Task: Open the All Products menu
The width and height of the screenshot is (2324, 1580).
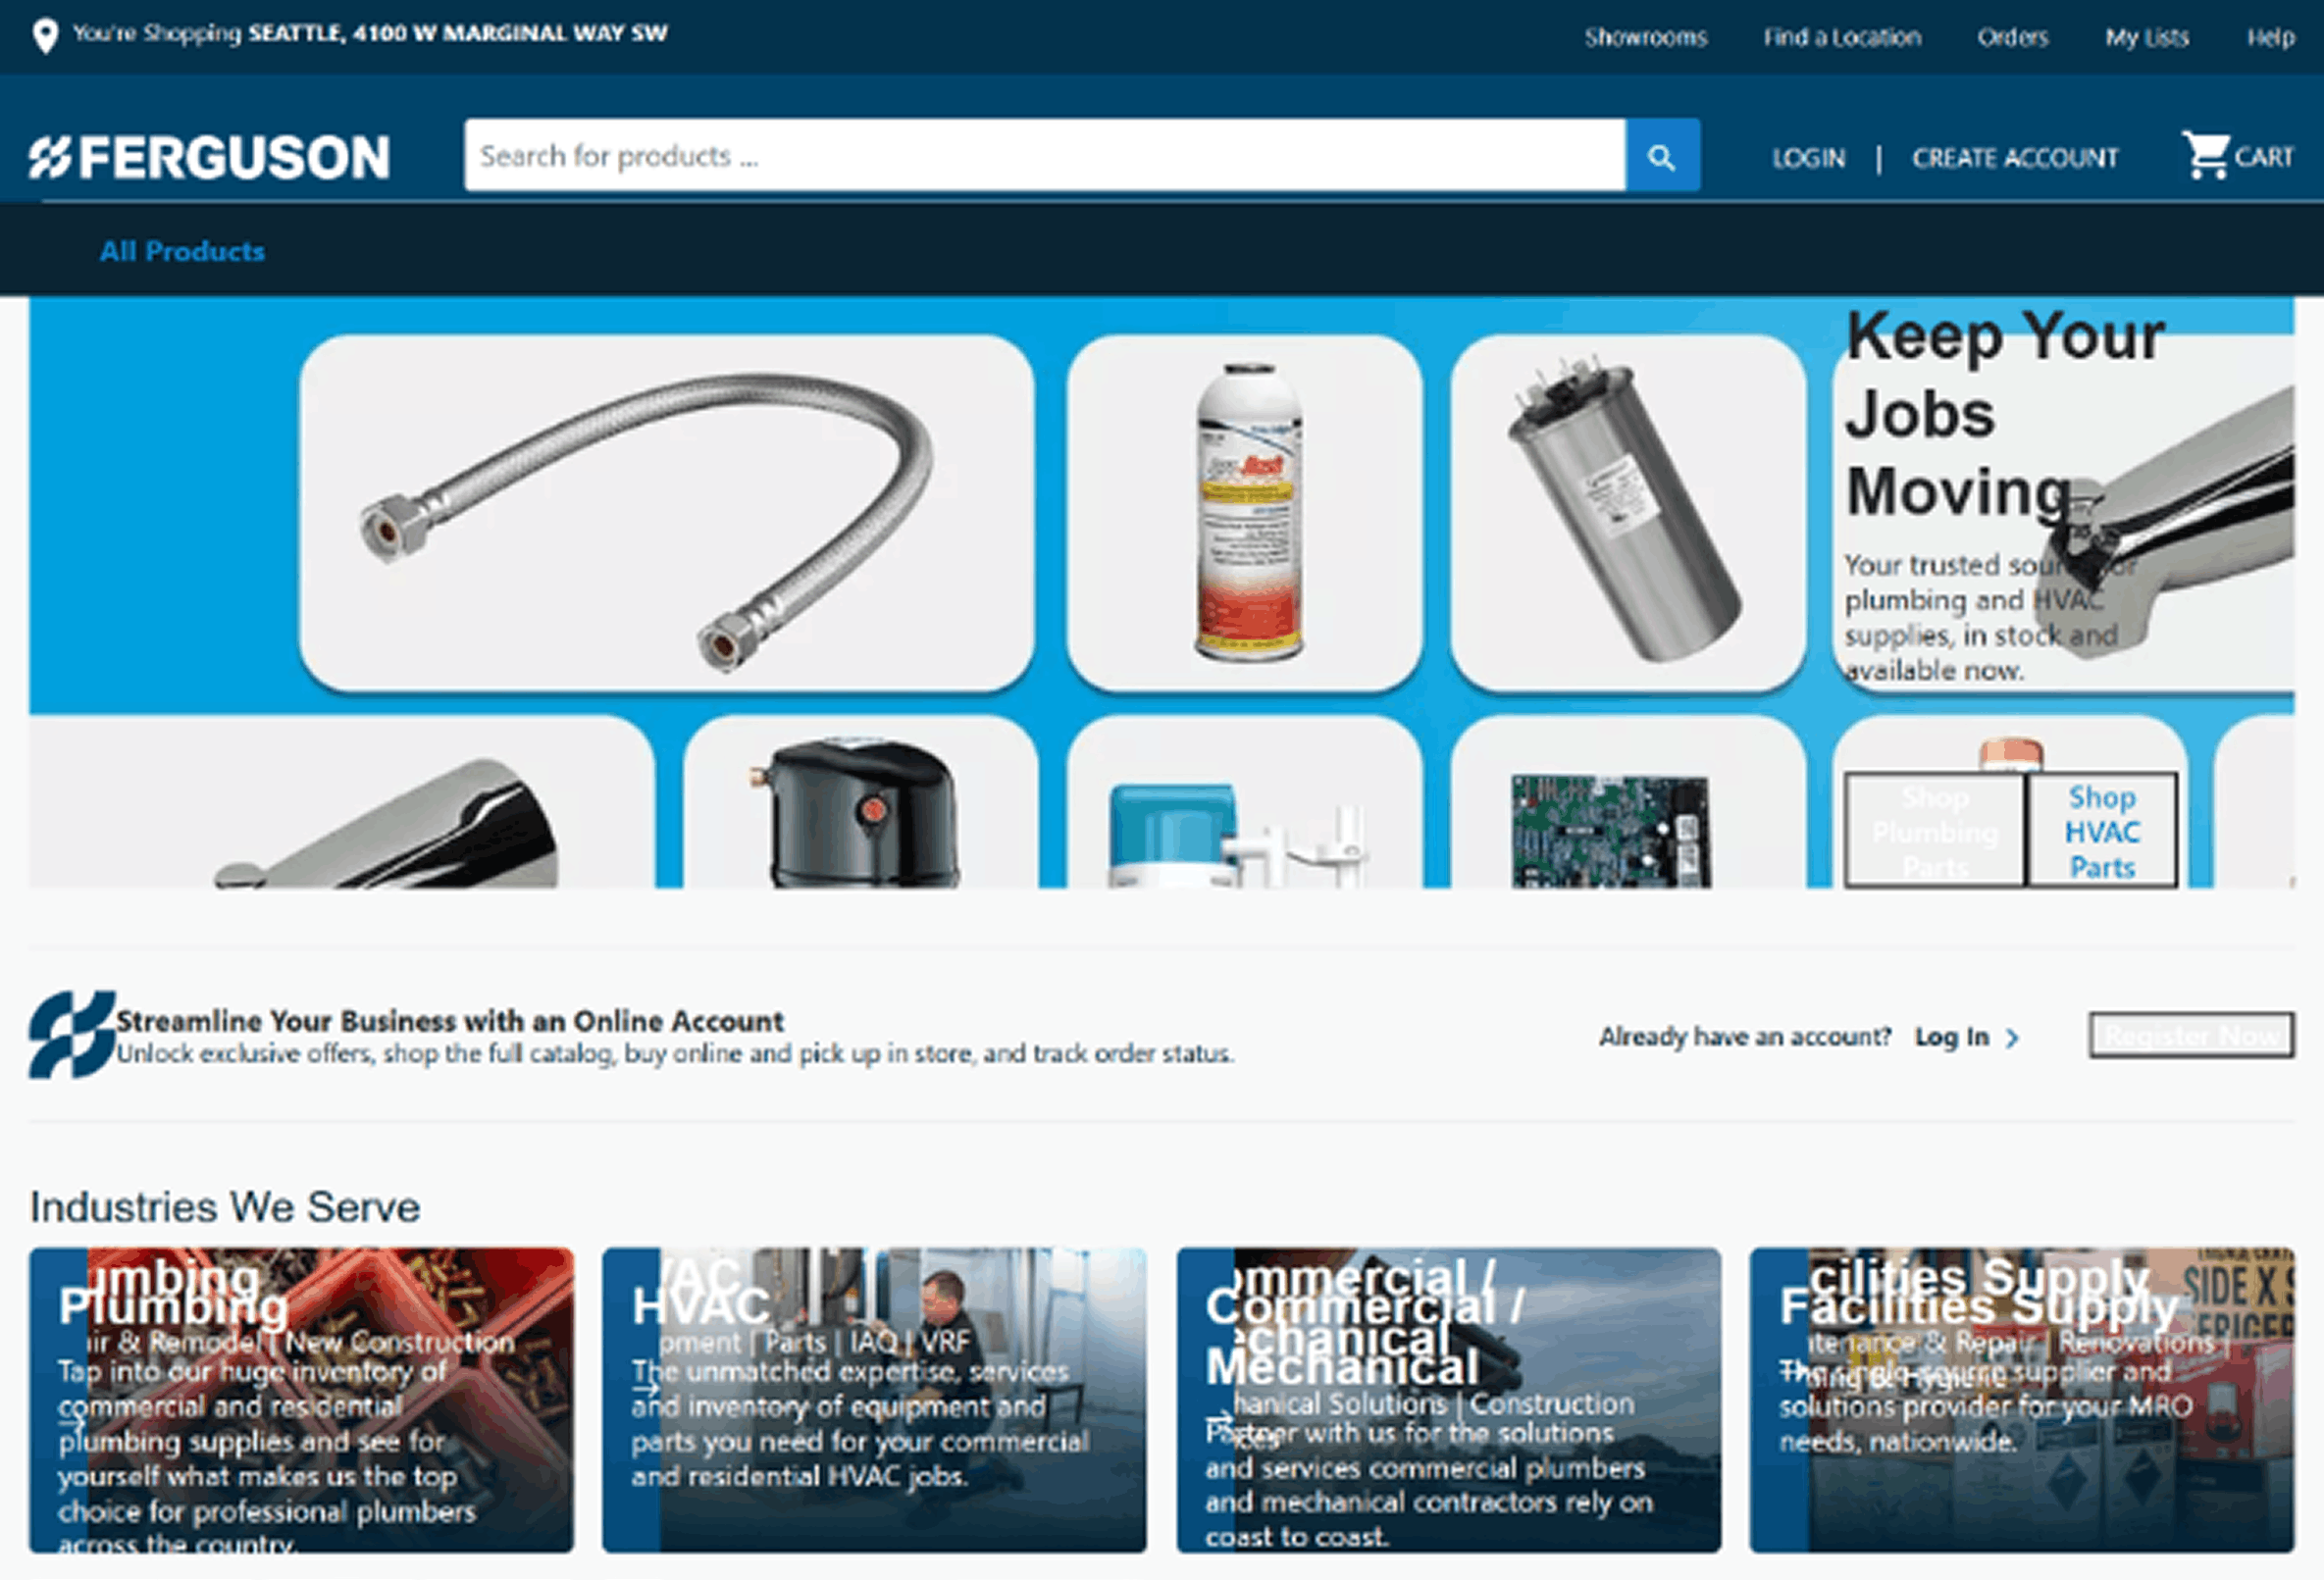Action: 182,251
